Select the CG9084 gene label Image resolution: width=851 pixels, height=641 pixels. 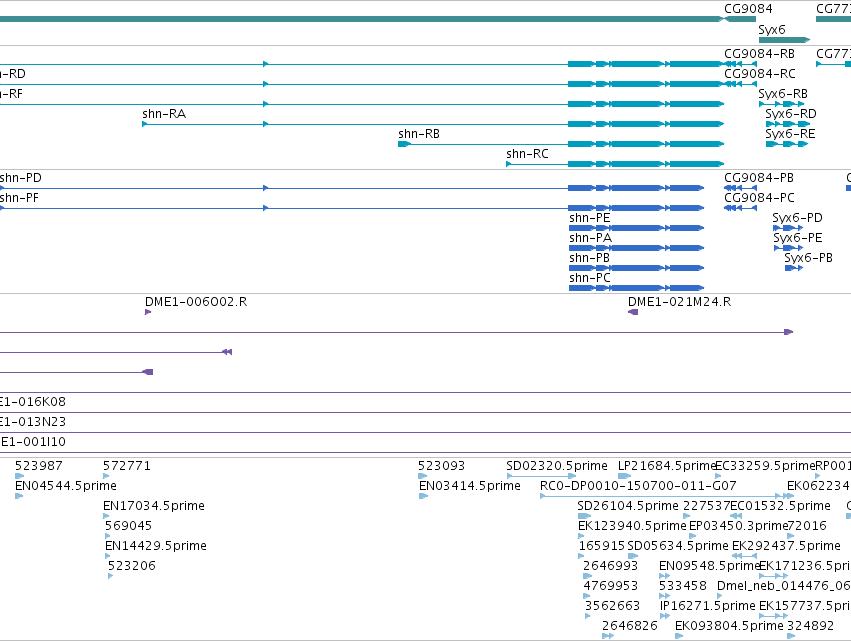(x=748, y=9)
